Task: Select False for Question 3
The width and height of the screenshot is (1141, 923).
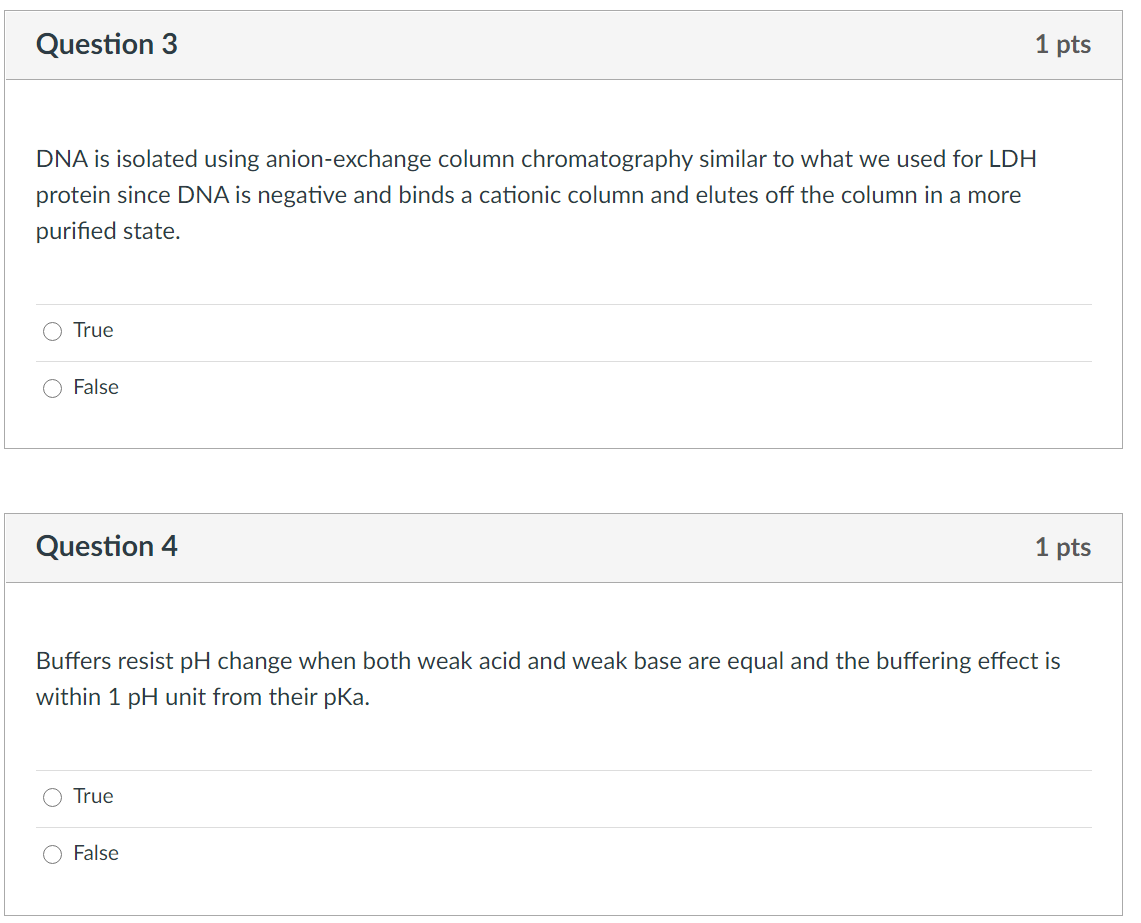Action: [52, 388]
